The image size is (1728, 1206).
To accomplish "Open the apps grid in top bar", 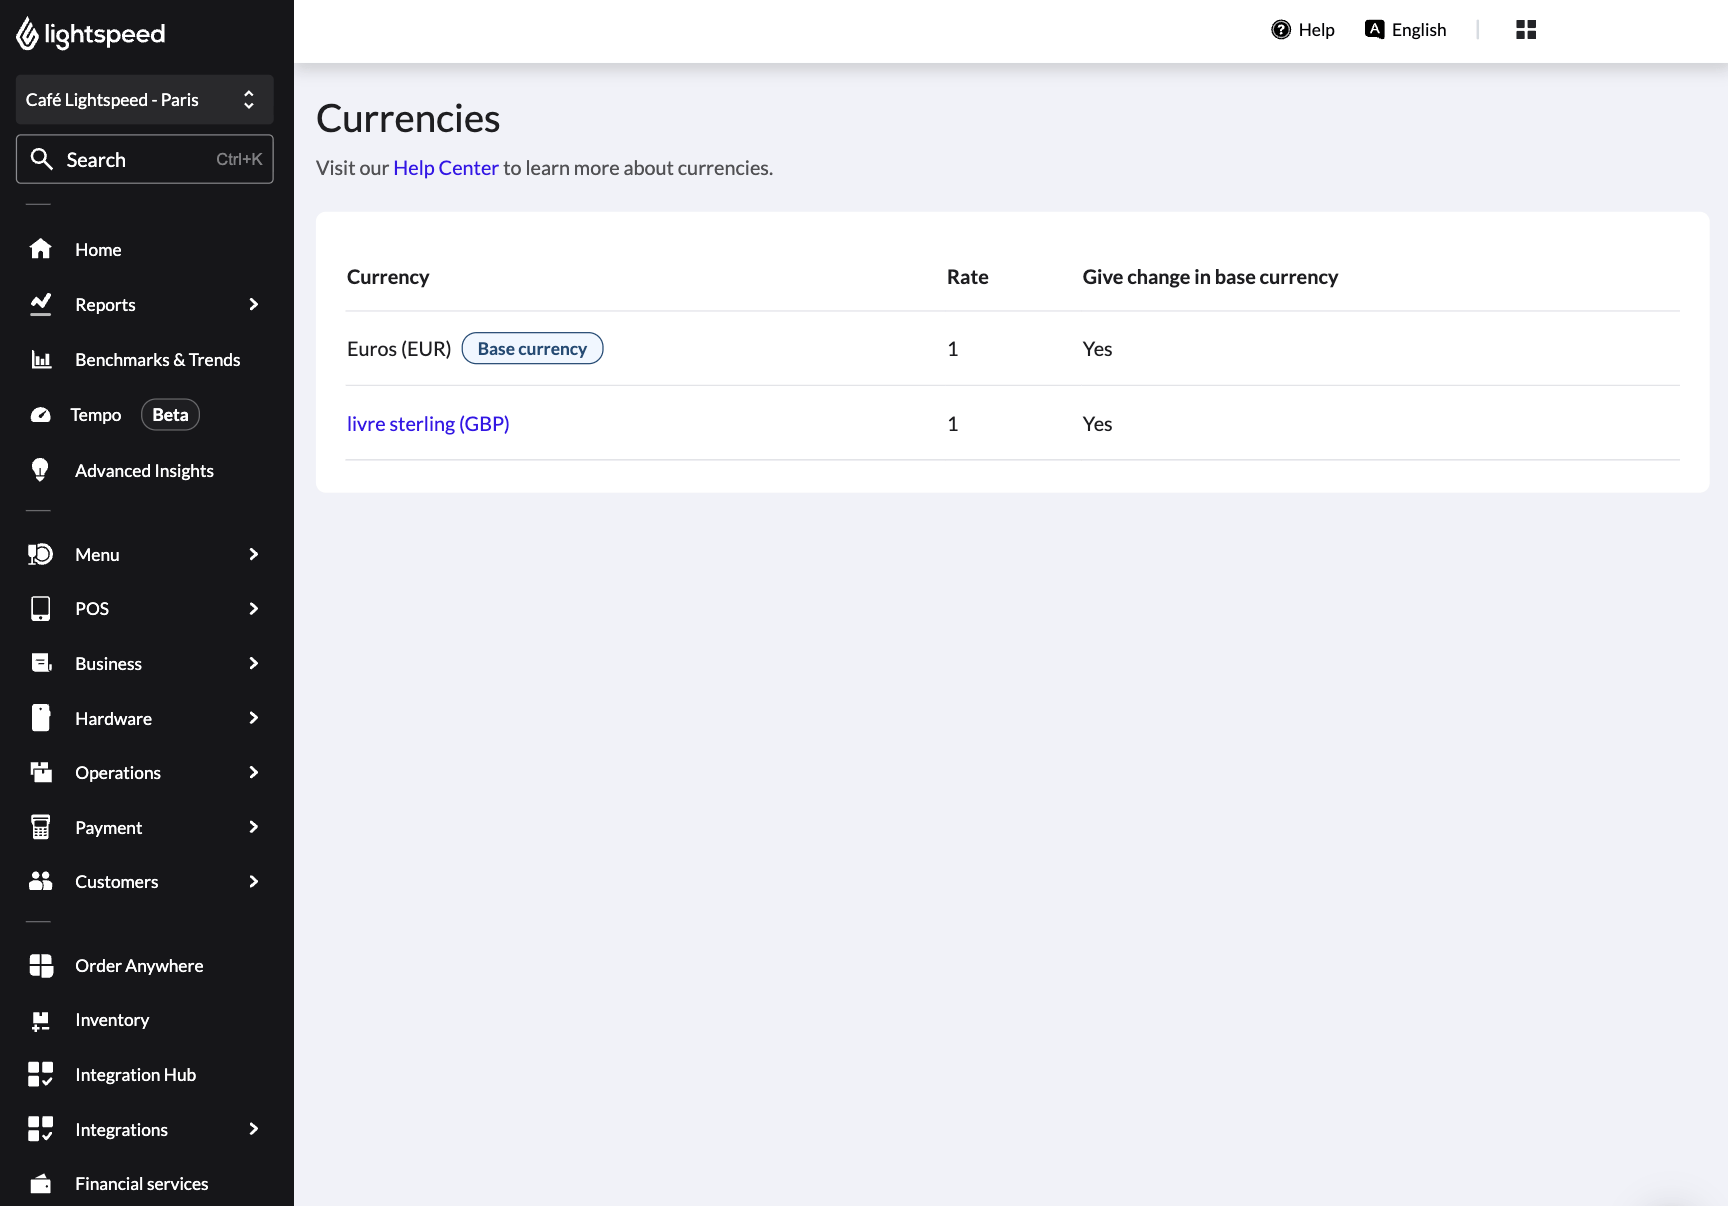I will point(1525,29).
